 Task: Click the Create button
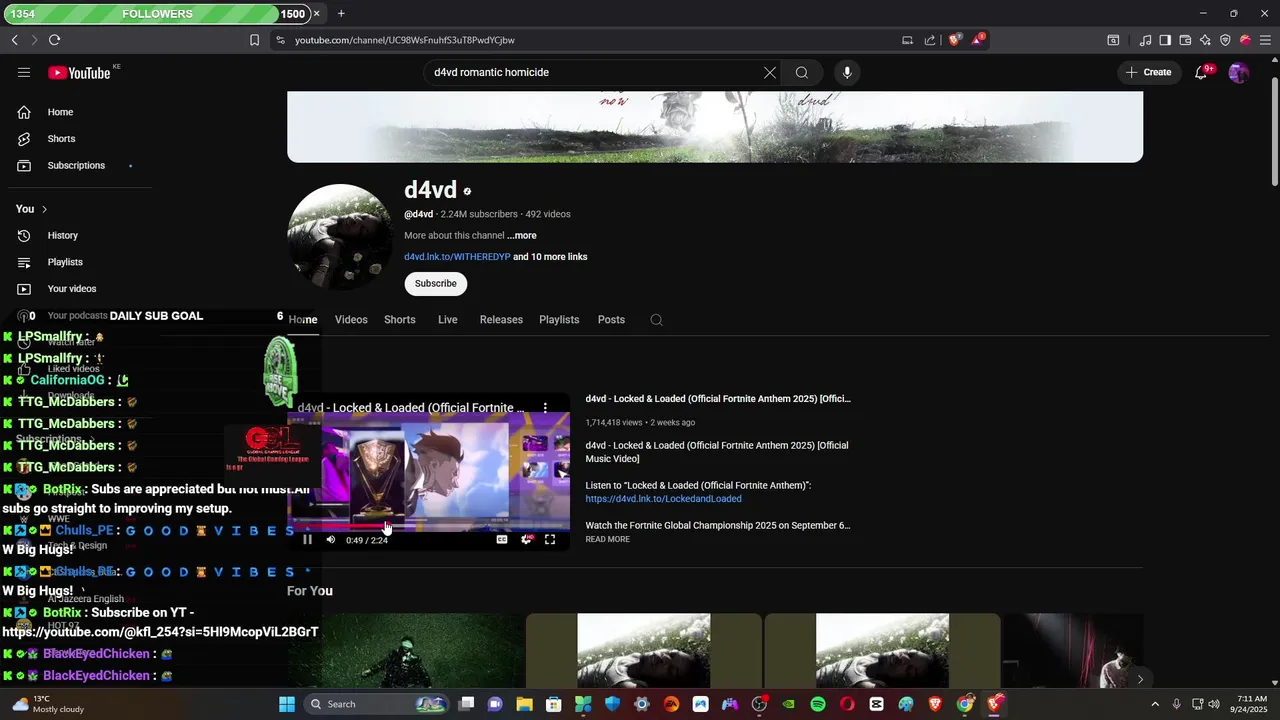[1148, 72]
